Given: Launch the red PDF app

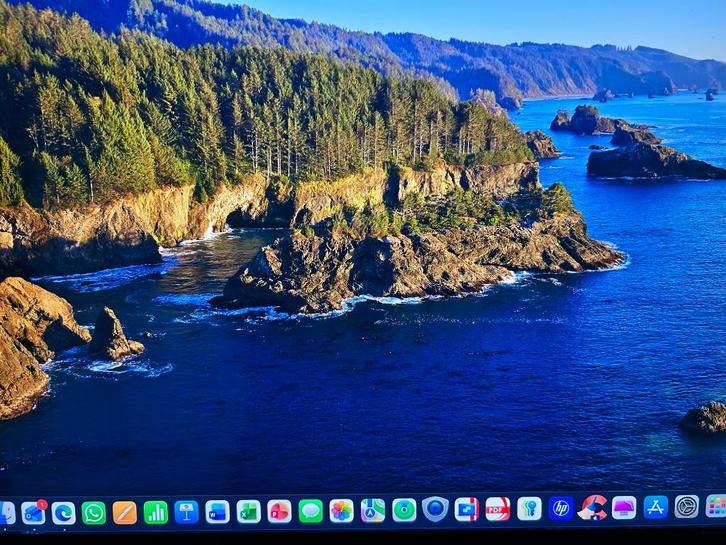Looking at the screenshot, I should (498, 509).
